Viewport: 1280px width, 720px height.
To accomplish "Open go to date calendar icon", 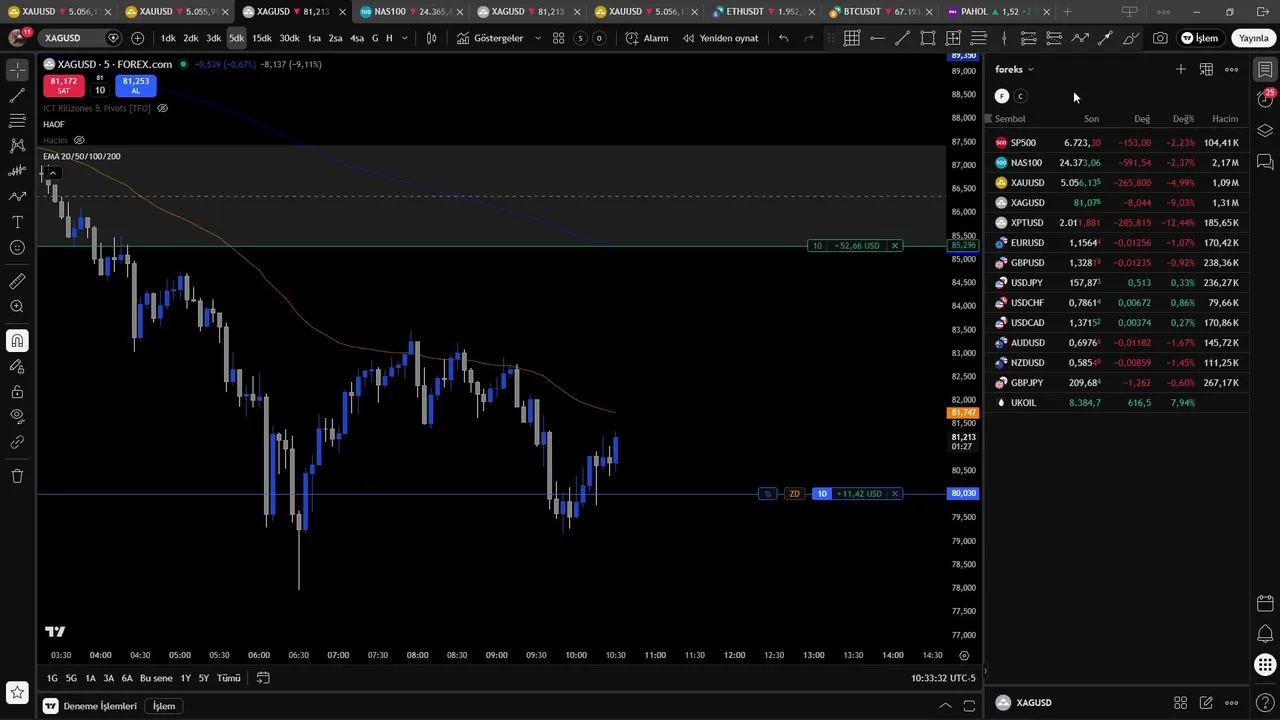I will tap(263, 678).
